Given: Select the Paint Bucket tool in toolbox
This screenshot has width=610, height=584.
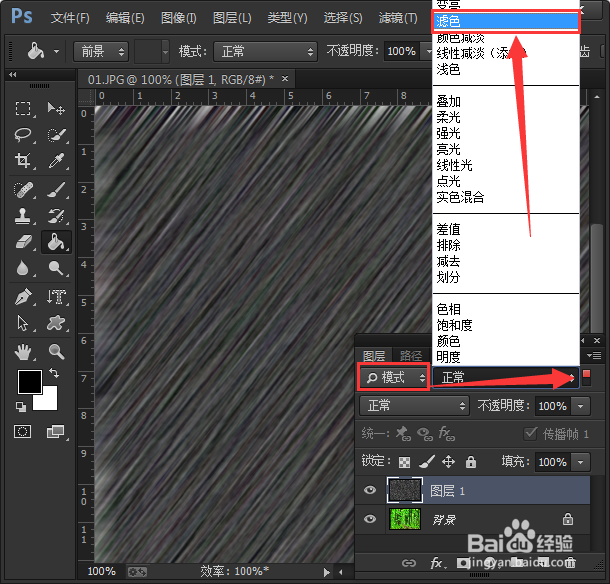Looking at the screenshot, I should pos(56,242).
